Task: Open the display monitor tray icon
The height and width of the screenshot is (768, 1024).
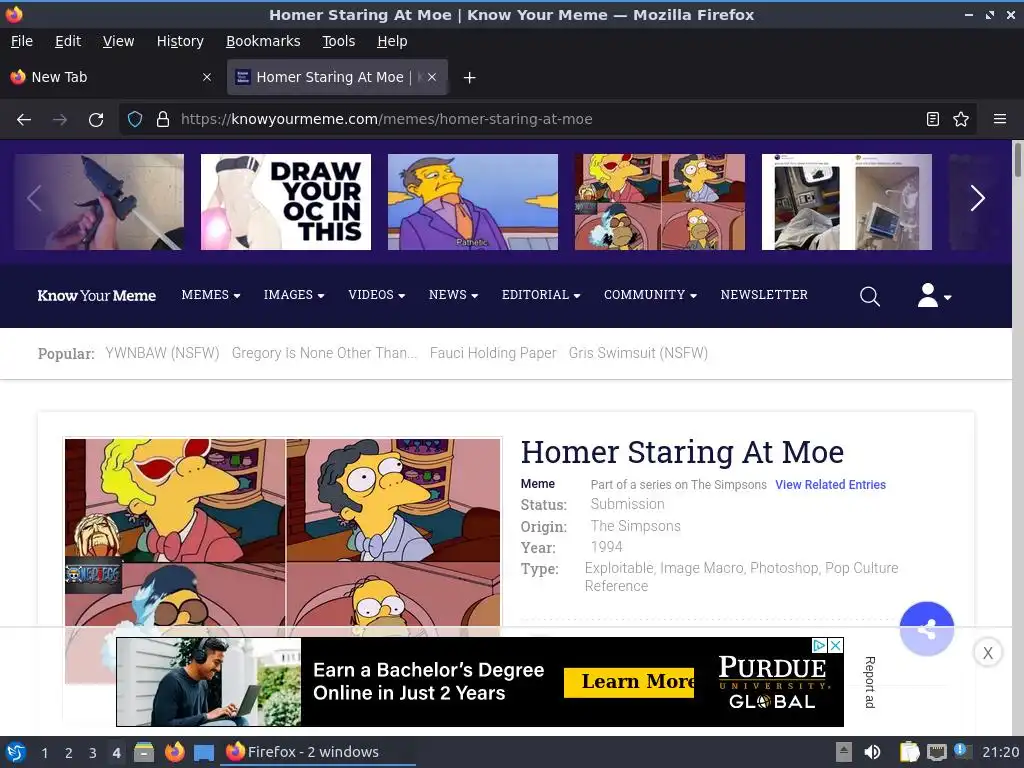Action: [x=937, y=752]
